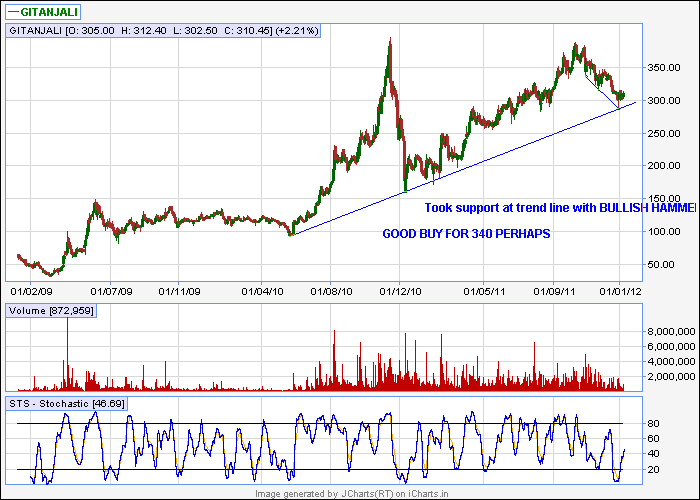700x500 pixels.
Task: Click the 100.00 price axis label
Action: point(664,232)
